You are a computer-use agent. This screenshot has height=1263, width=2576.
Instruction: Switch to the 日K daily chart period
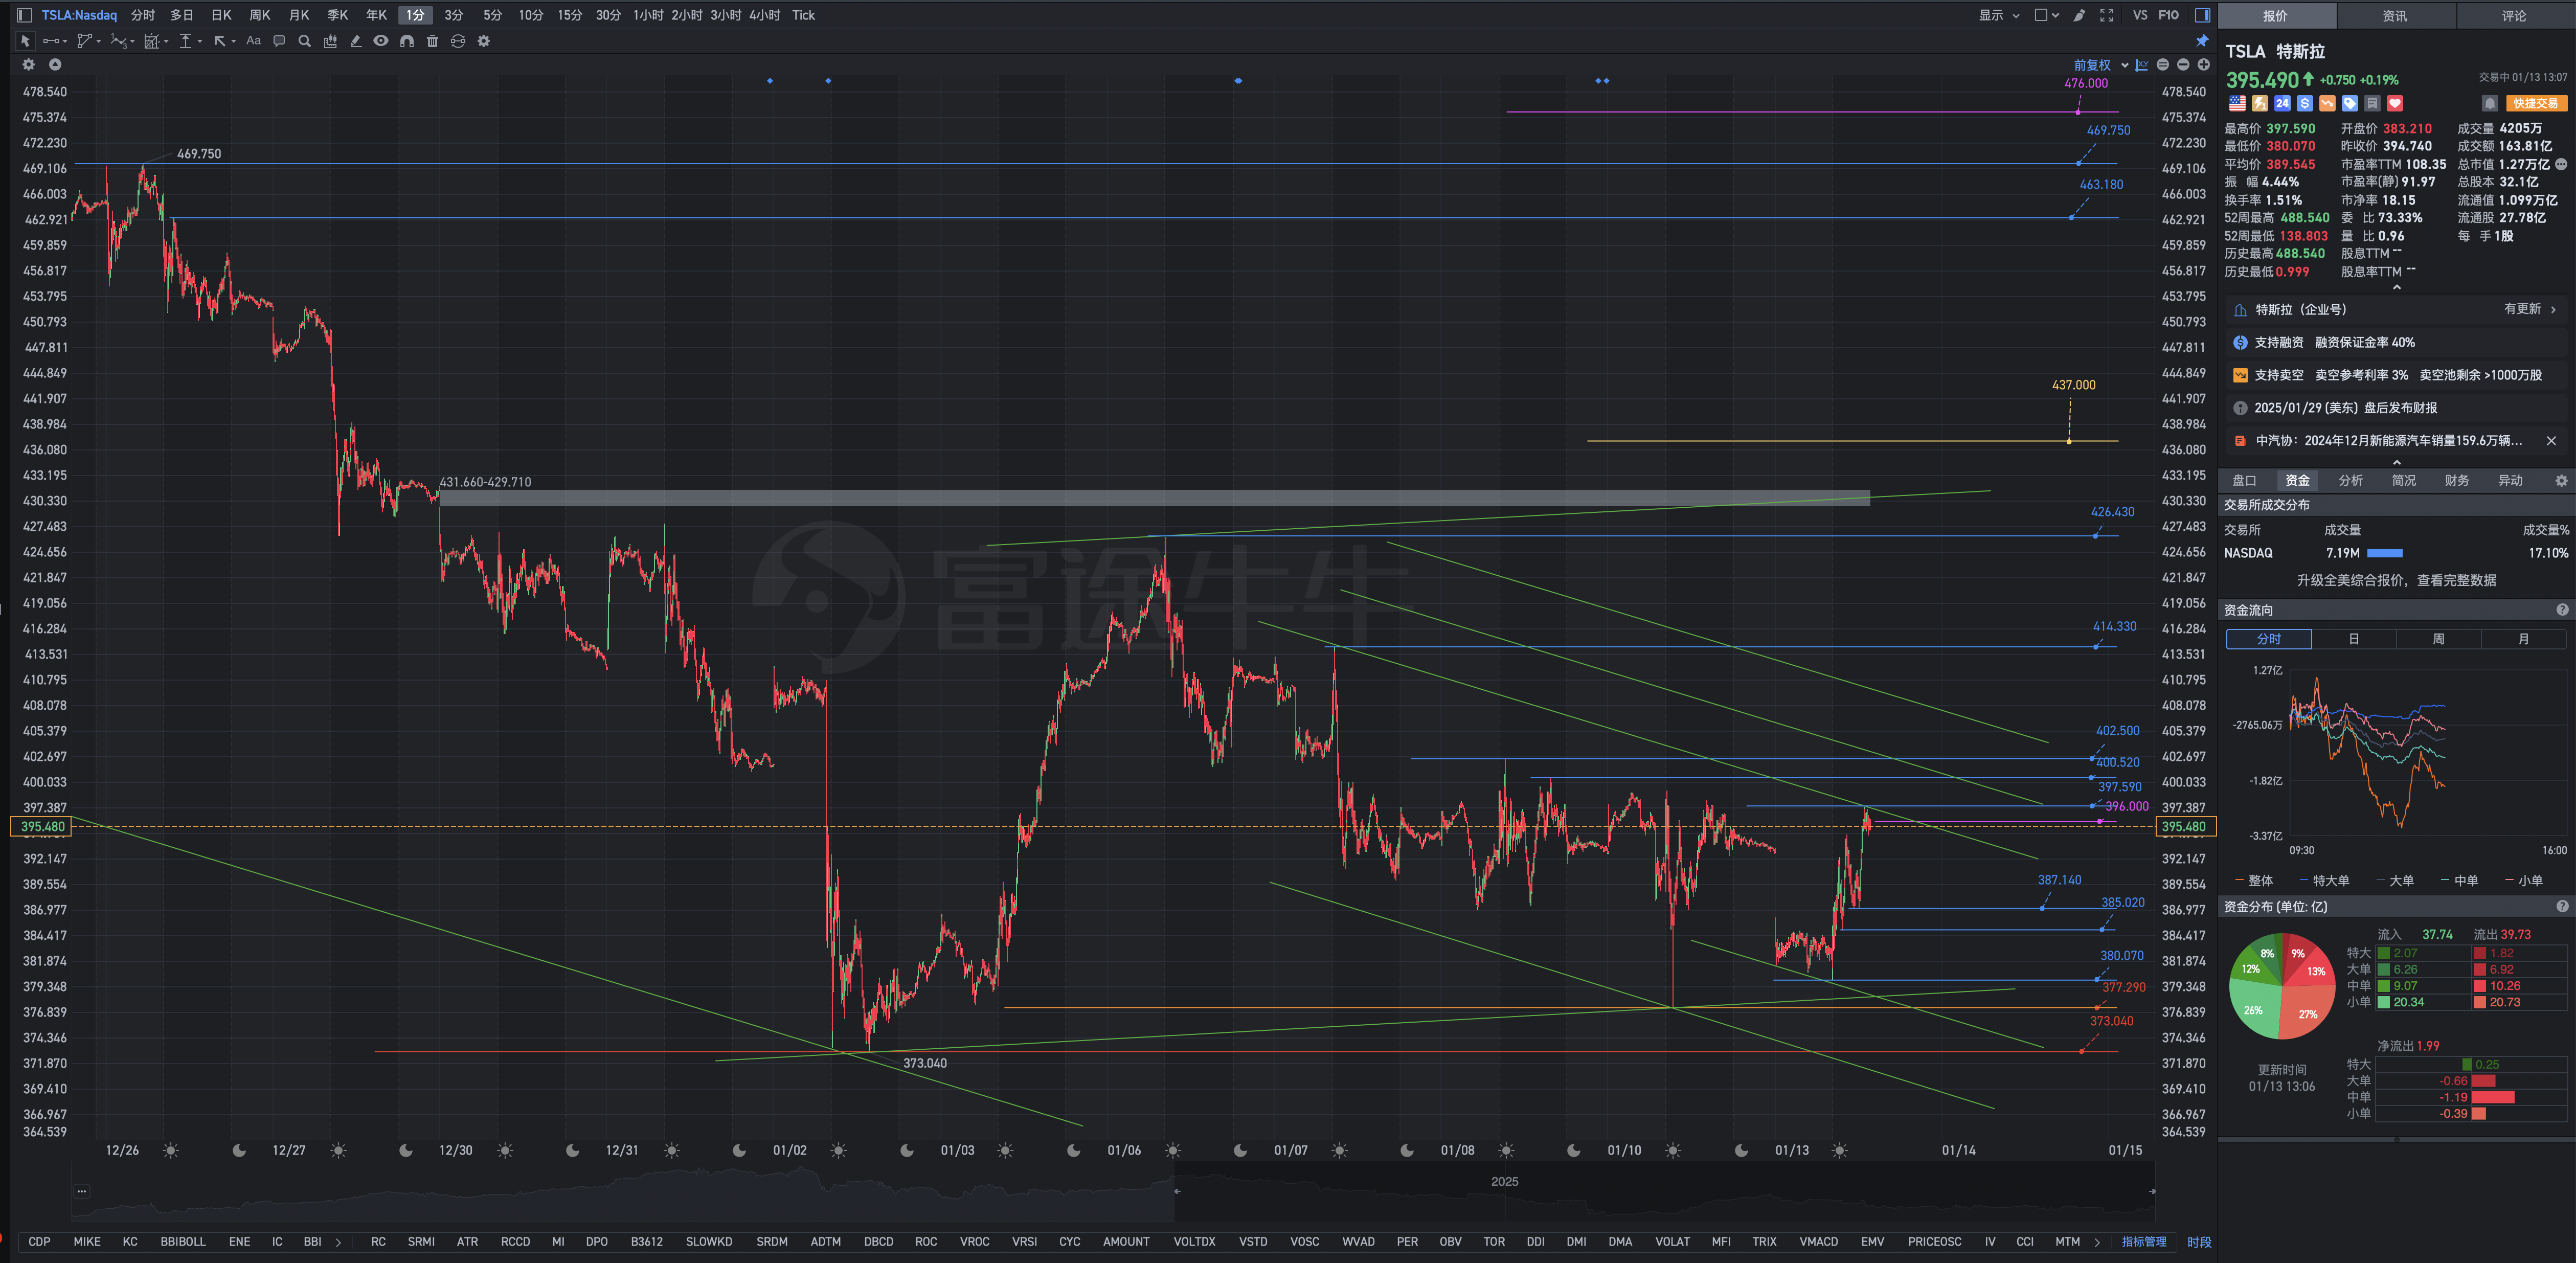click(222, 15)
